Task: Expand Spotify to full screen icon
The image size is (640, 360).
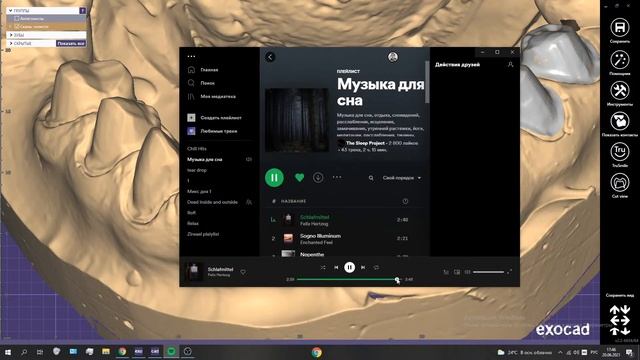Action: [509, 272]
